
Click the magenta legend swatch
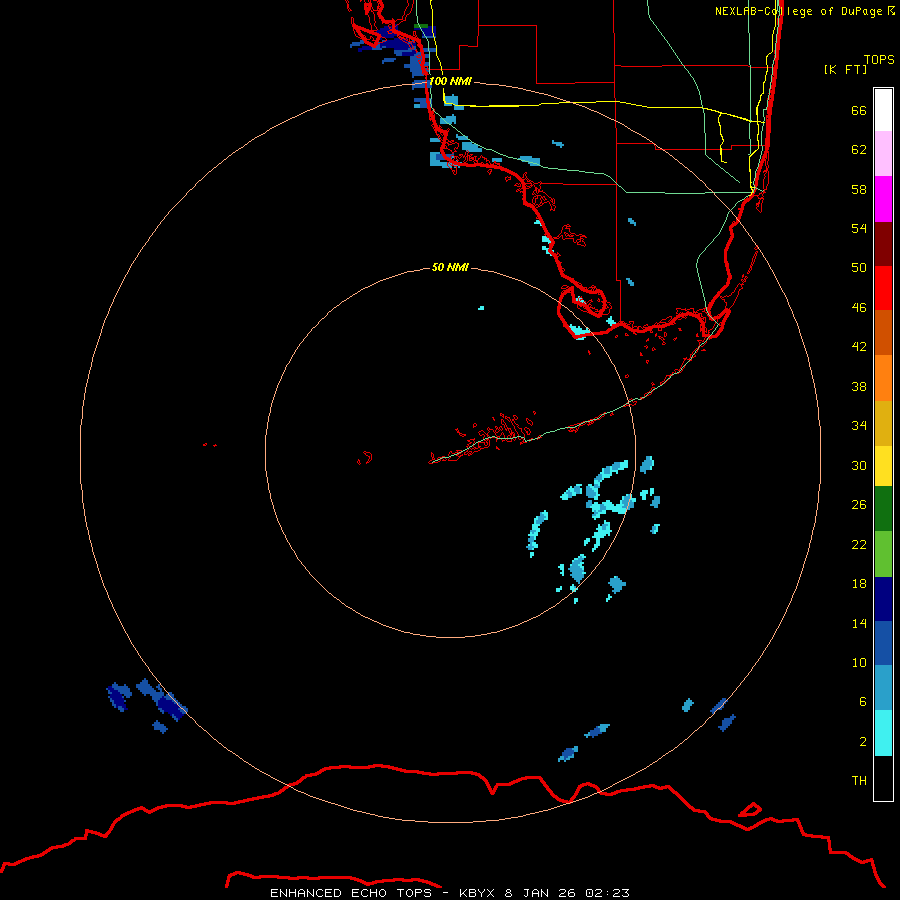pos(883,199)
